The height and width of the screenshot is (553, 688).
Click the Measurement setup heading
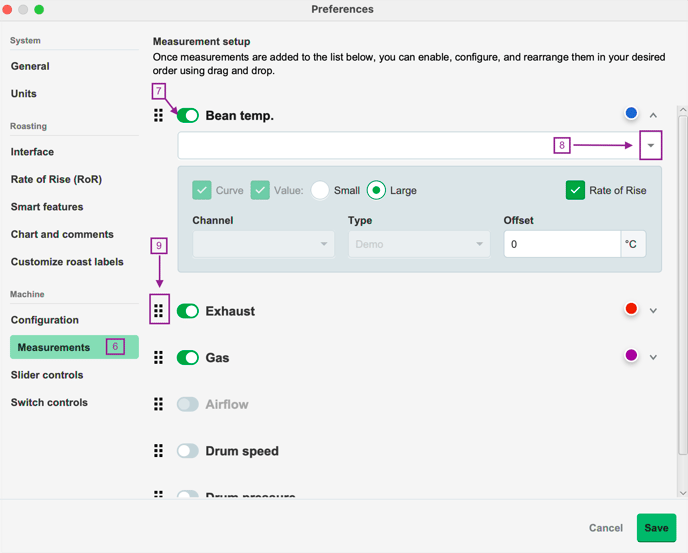click(201, 42)
